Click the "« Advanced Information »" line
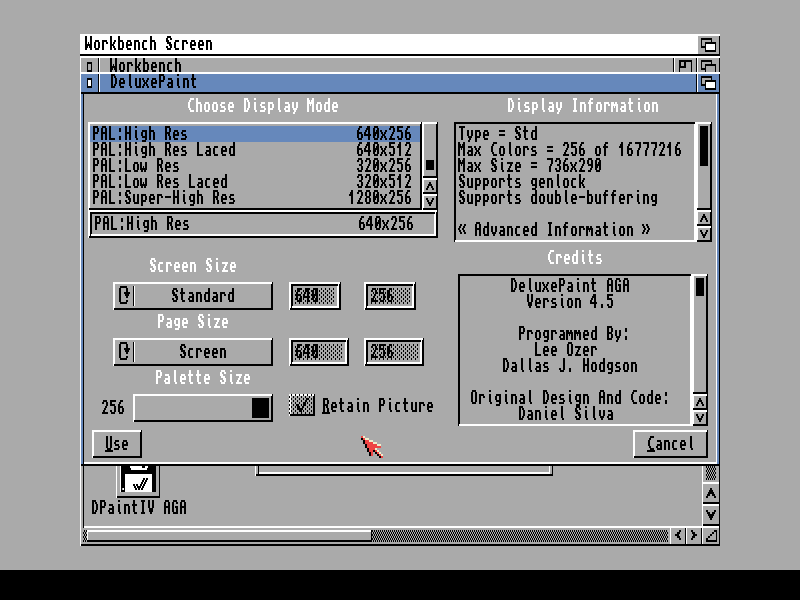The width and height of the screenshot is (800, 600). click(x=554, y=230)
